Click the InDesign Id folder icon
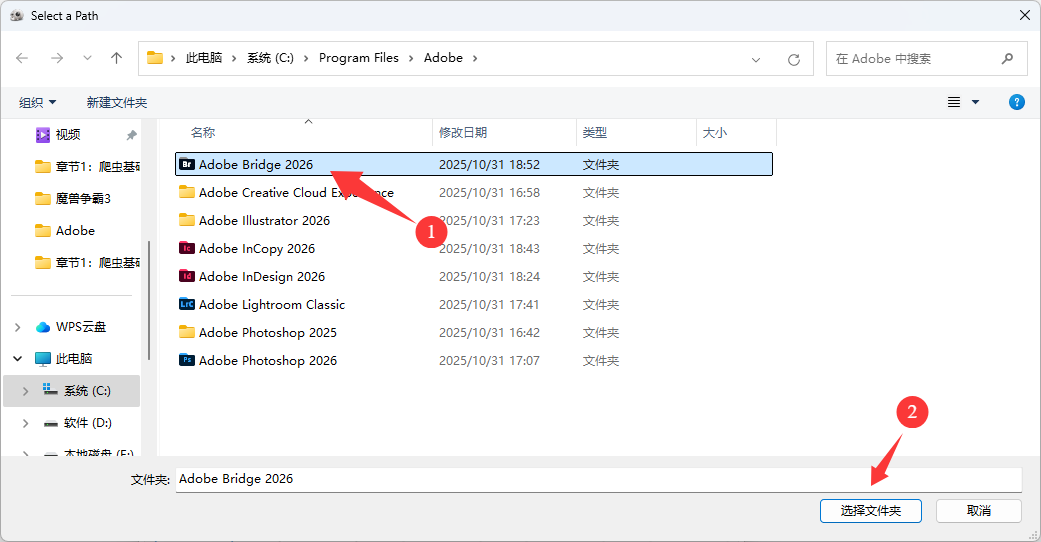The image size is (1041, 542). tap(187, 276)
